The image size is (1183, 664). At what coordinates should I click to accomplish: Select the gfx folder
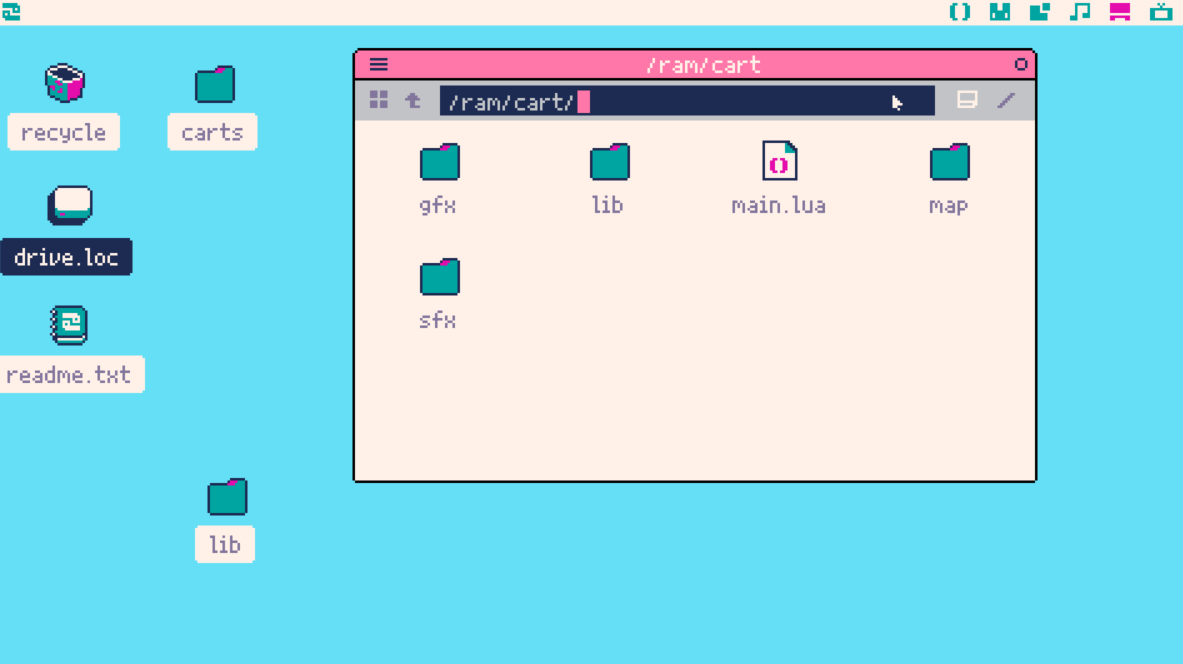point(440,161)
